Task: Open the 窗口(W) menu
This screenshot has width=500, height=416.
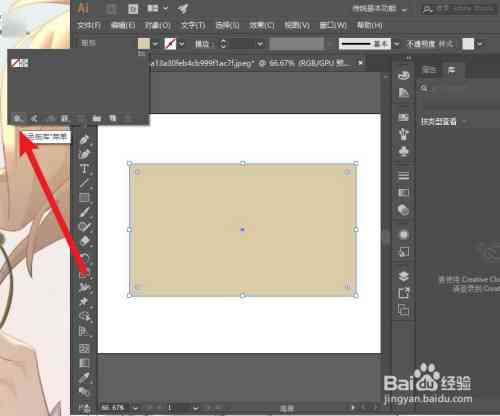Action: click(x=333, y=26)
